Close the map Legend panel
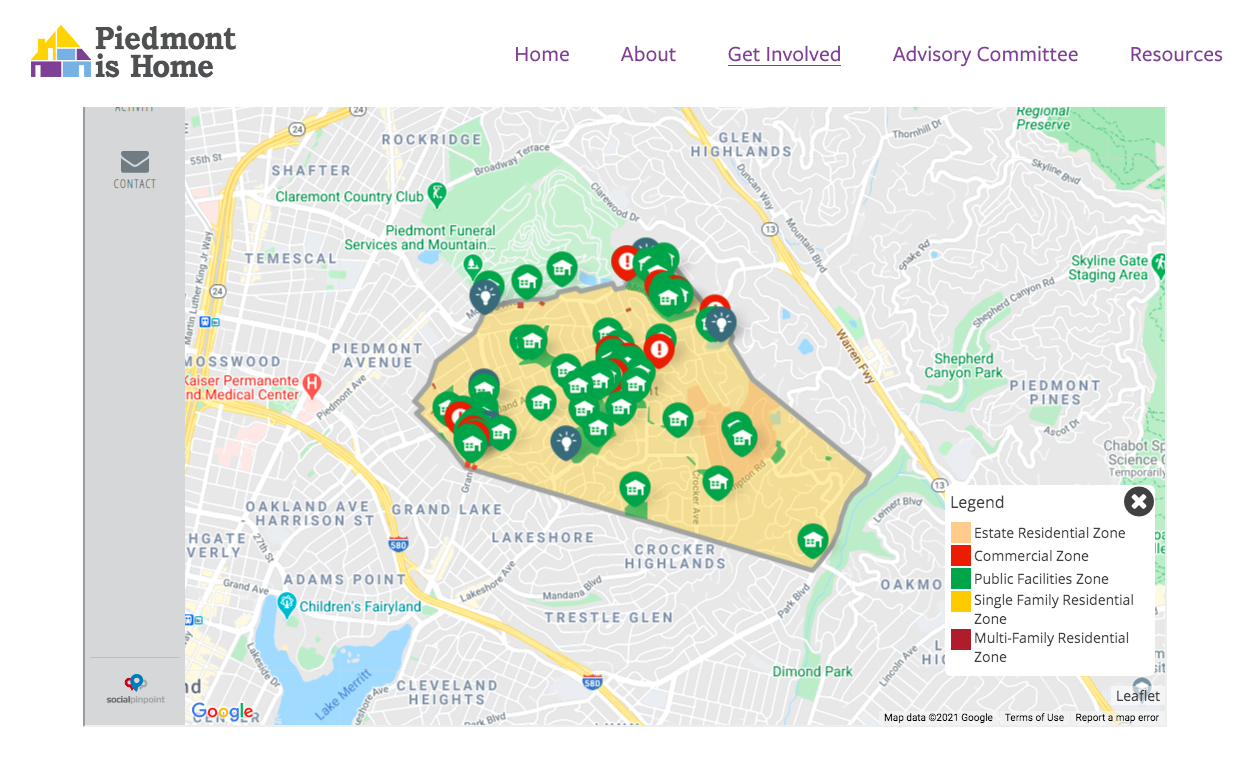Screen dimensions: 1260x778 [1138, 502]
